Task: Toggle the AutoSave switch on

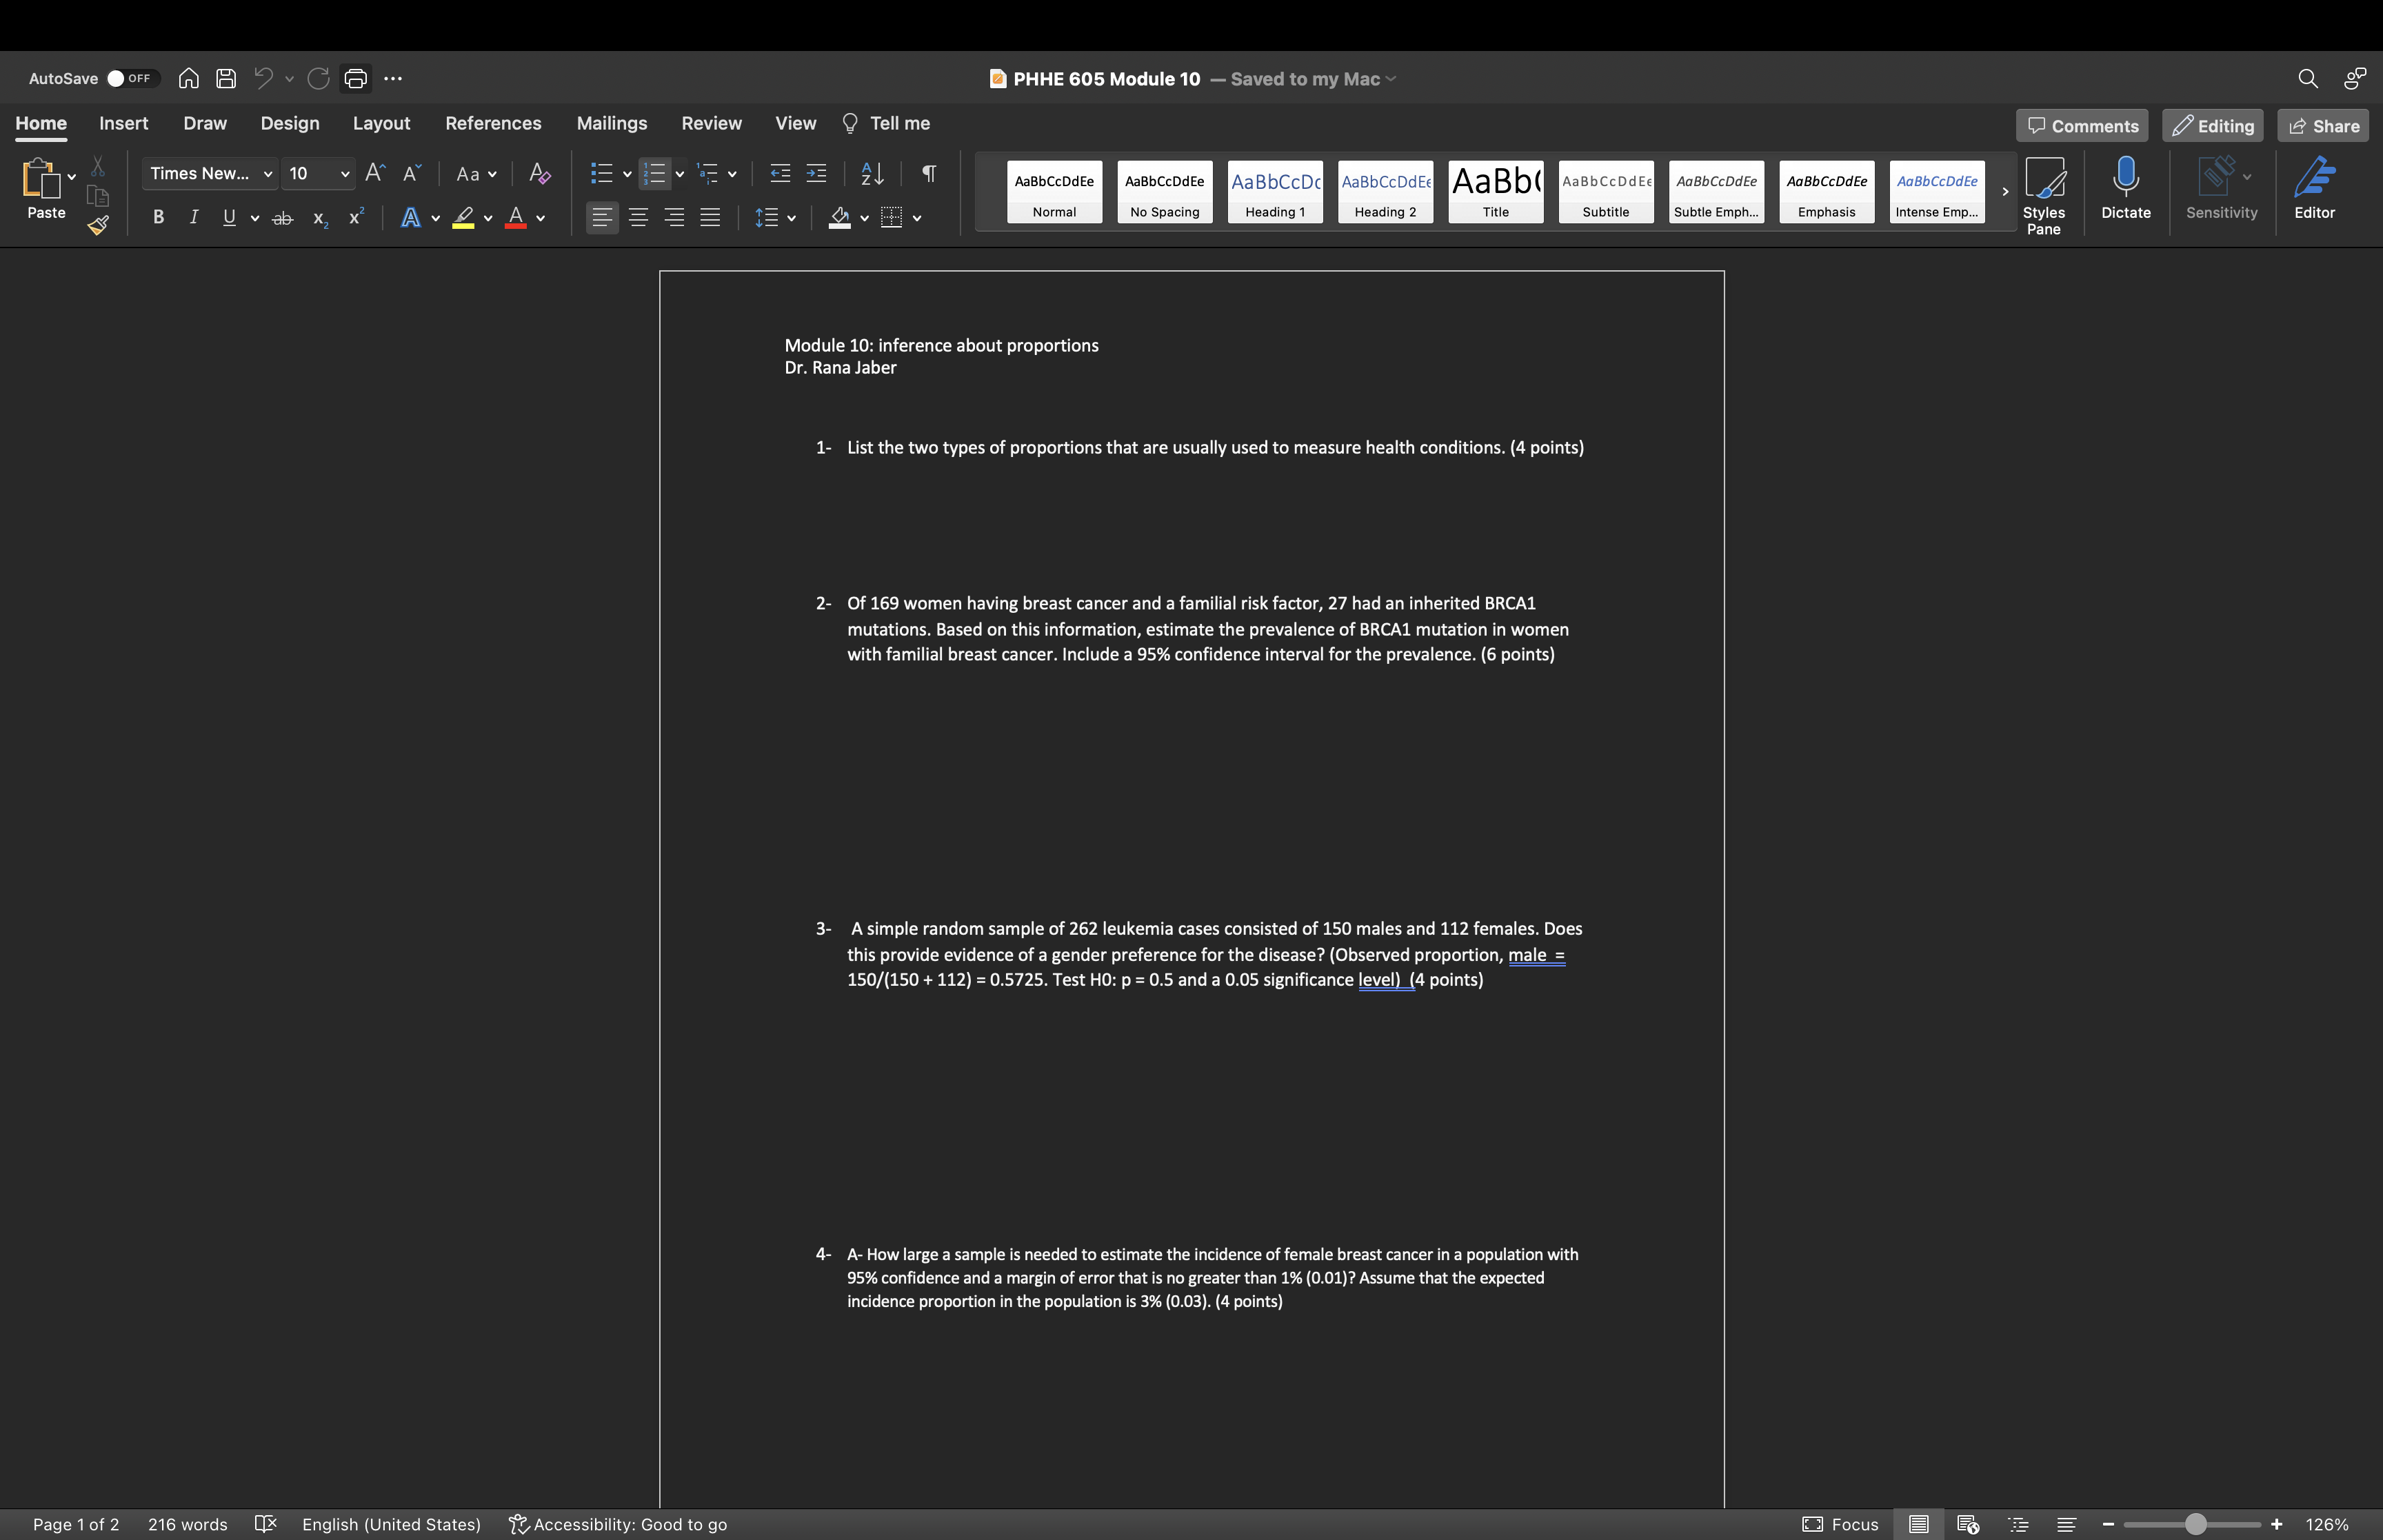Action: (131, 78)
